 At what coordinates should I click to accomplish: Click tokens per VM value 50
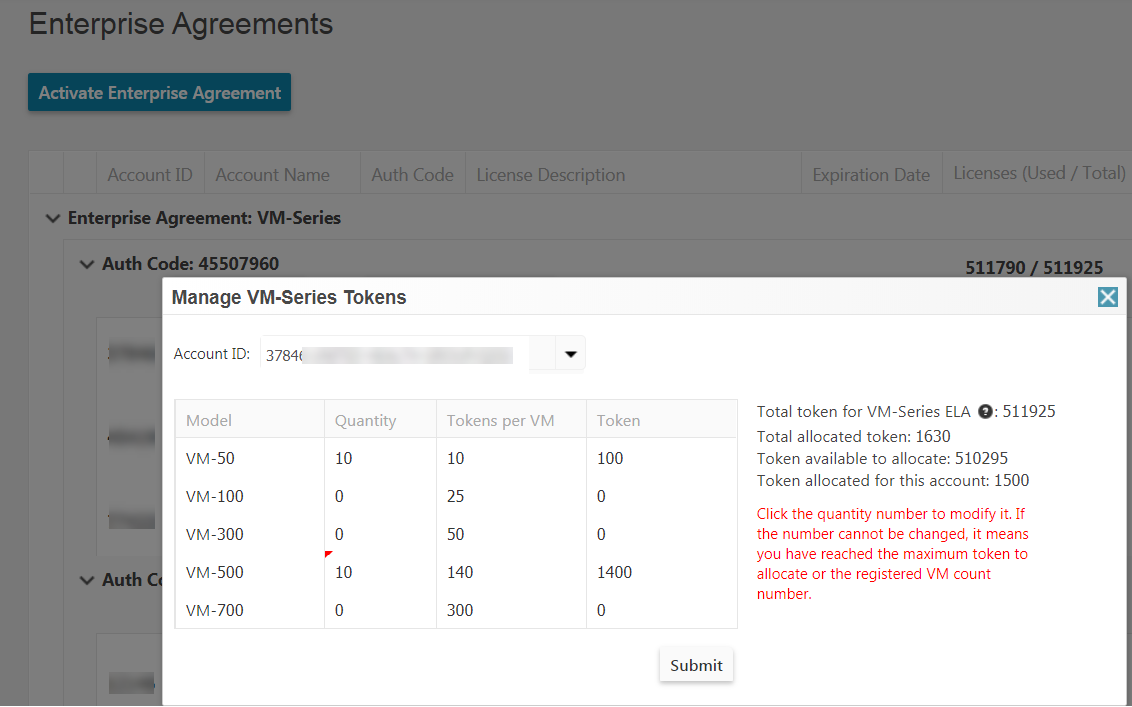tap(456, 534)
